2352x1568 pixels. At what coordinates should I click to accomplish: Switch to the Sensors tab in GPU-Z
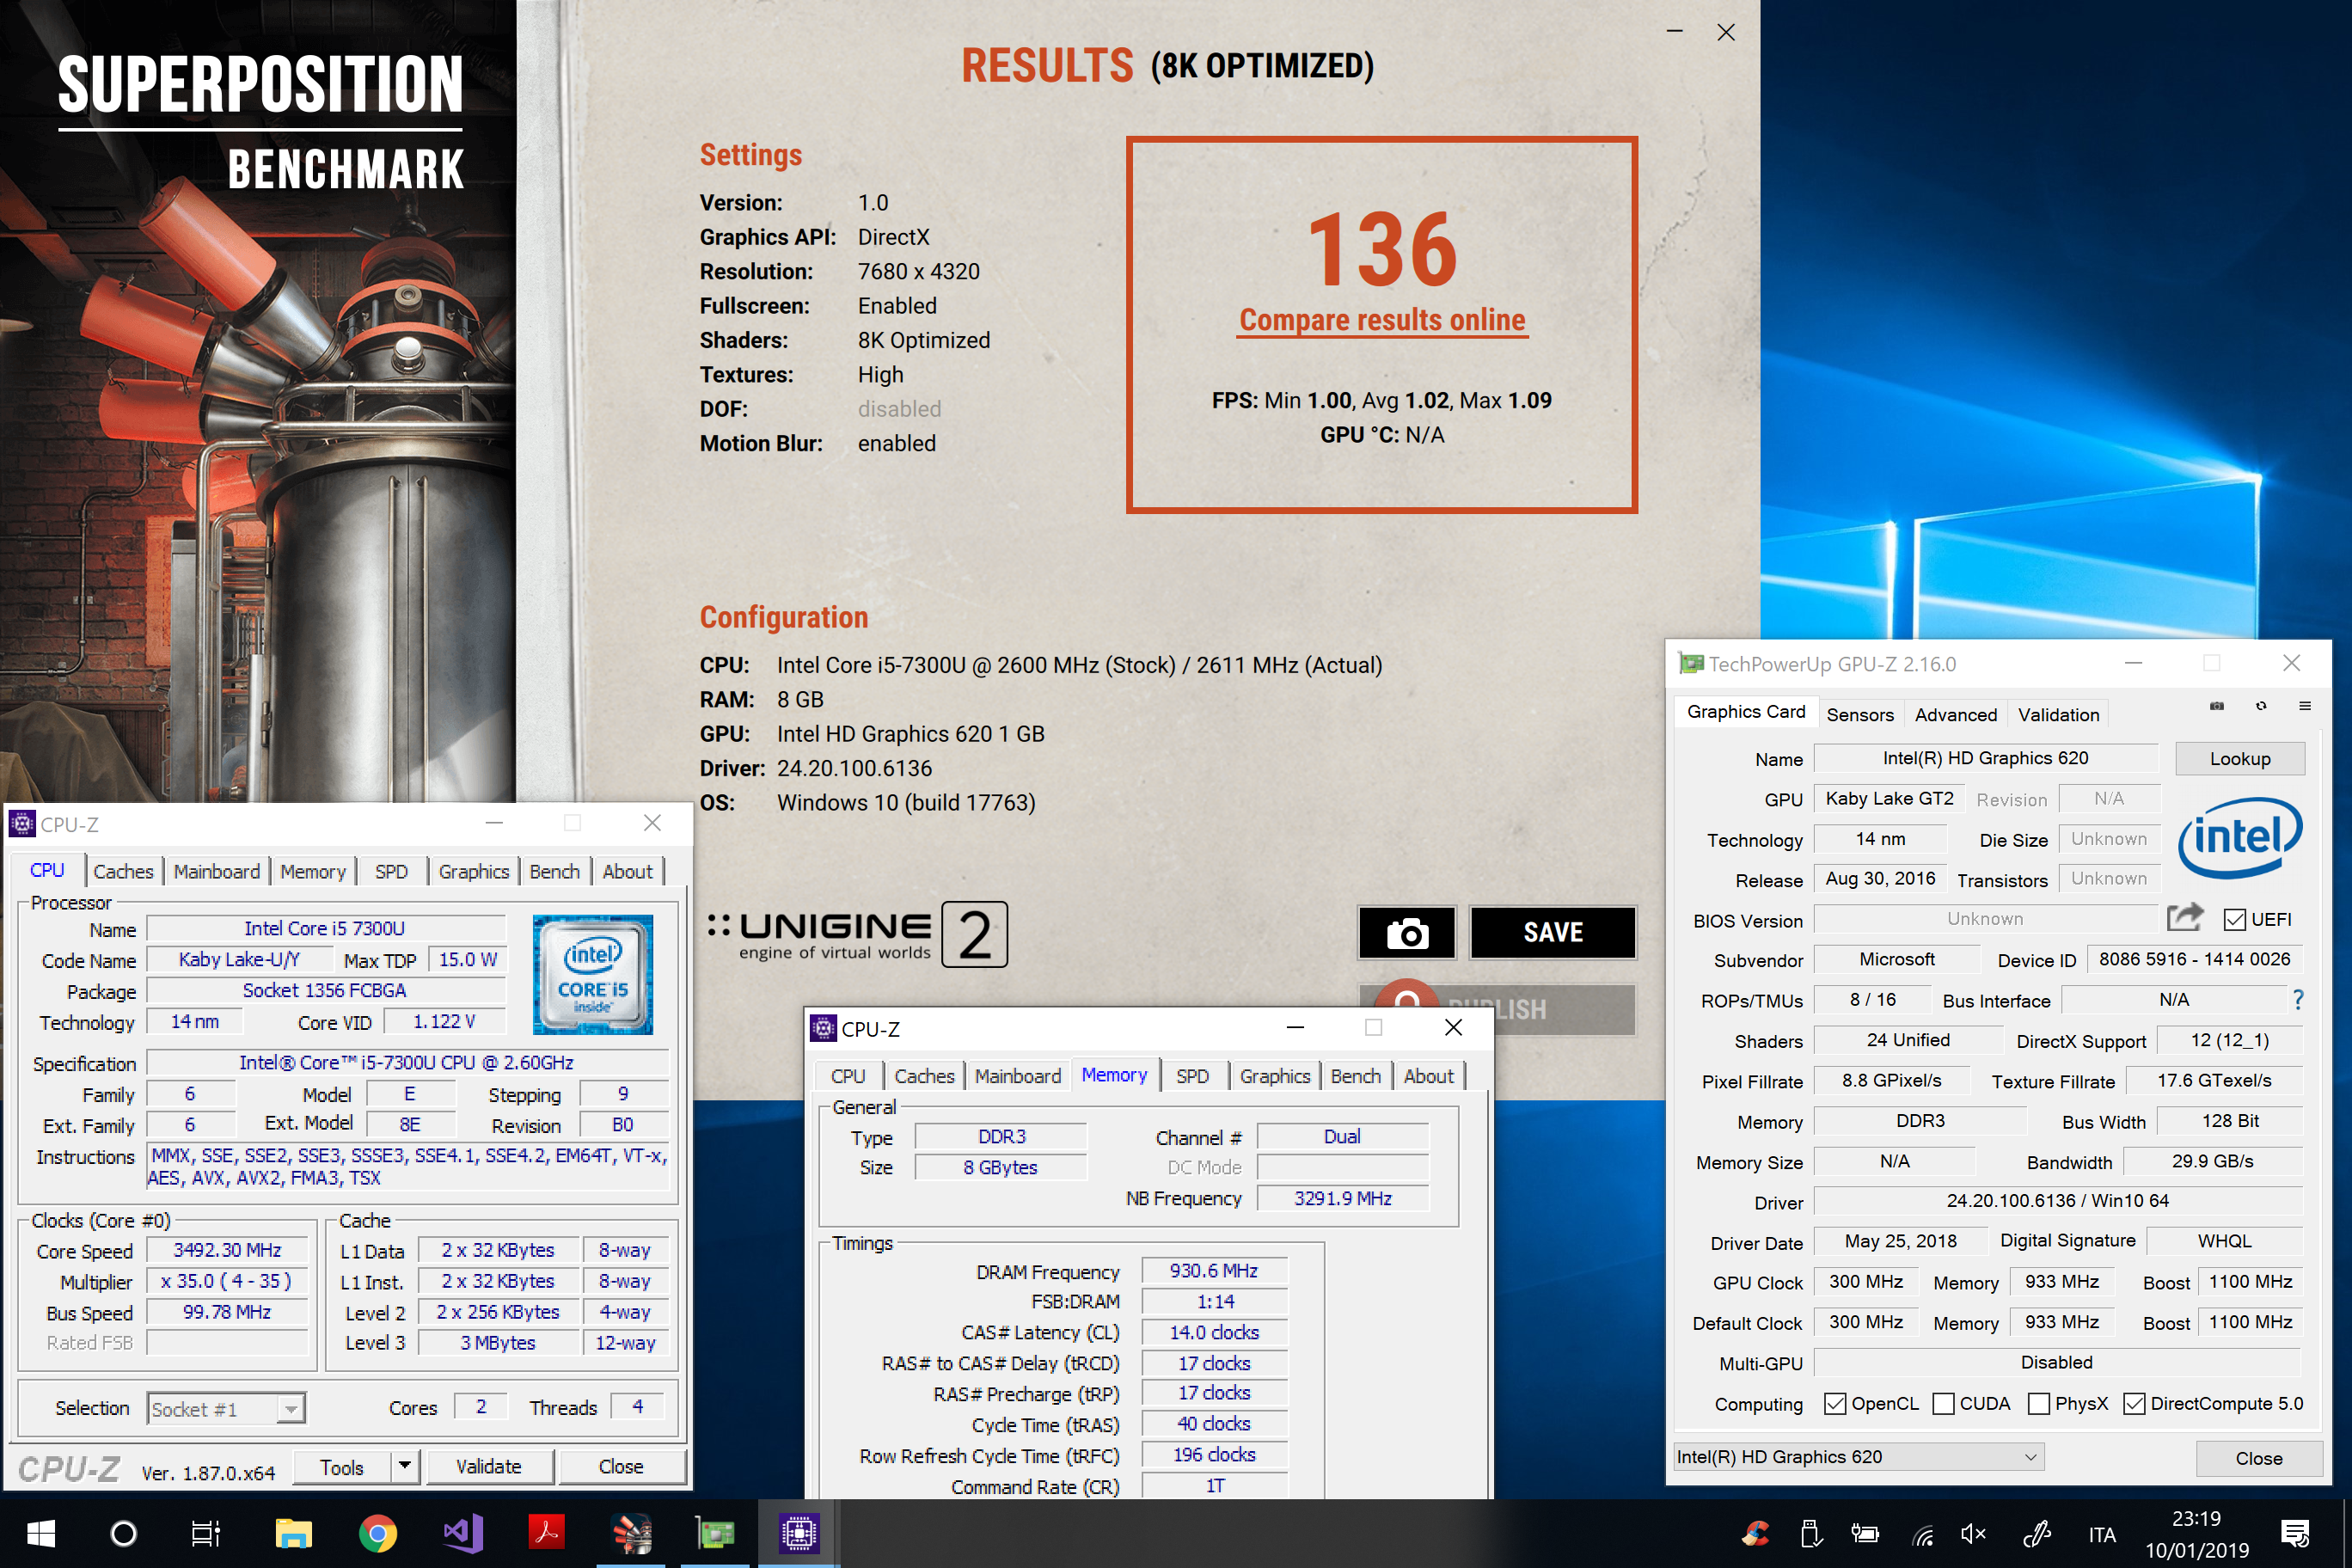pyautogui.click(x=1860, y=715)
